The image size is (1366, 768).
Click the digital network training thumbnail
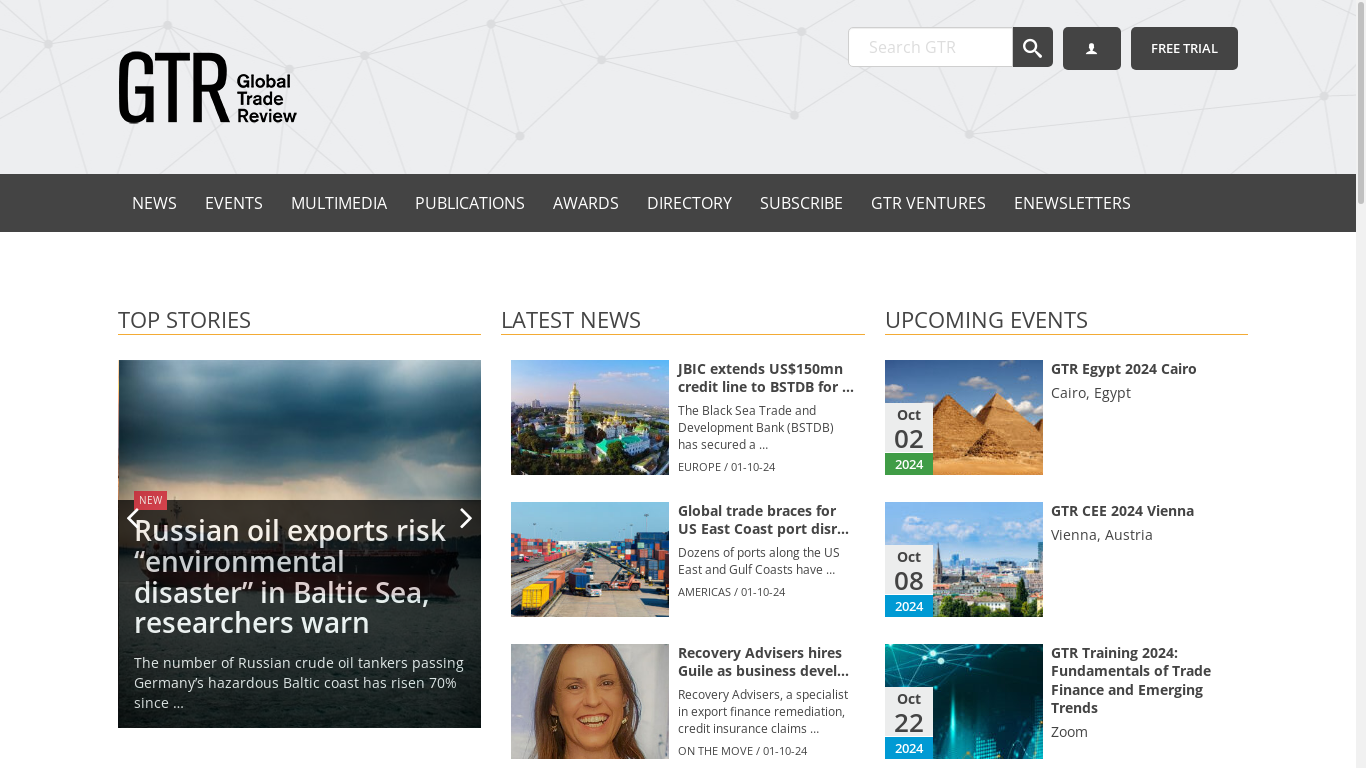(964, 701)
